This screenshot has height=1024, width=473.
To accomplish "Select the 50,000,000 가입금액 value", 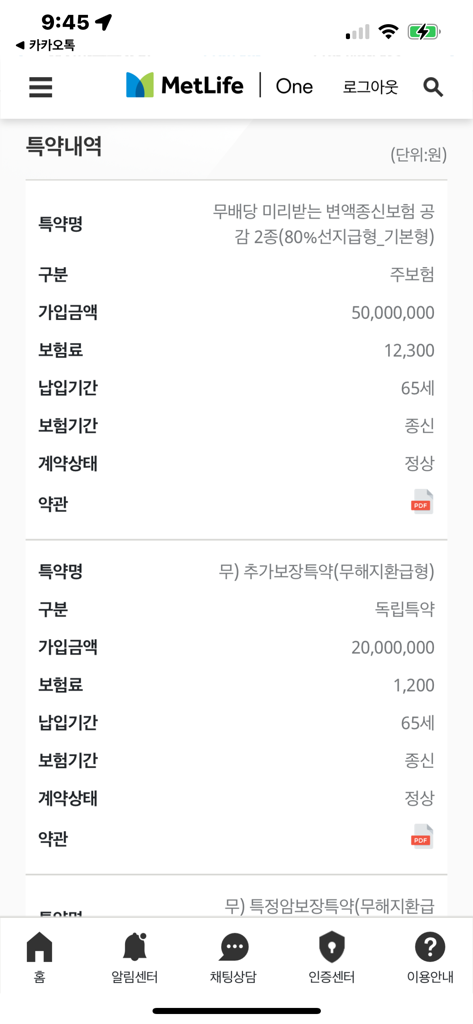I will pyautogui.click(x=393, y=313).
